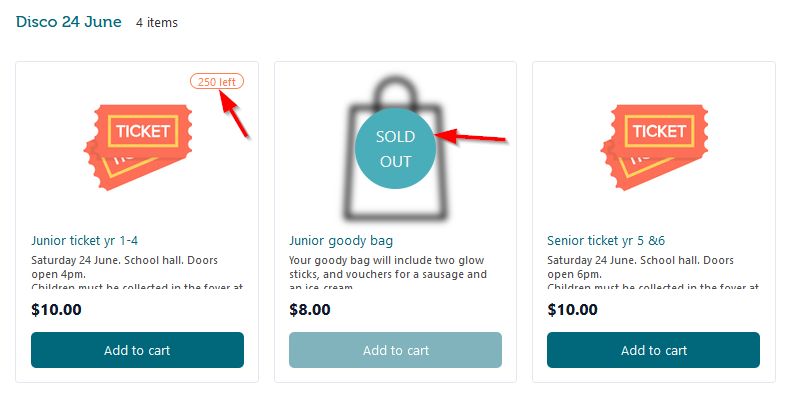The image size is (788, 418).
Task: Click the Senior ticket description mentioning 6pm
Action: click(x=653, y=272)
